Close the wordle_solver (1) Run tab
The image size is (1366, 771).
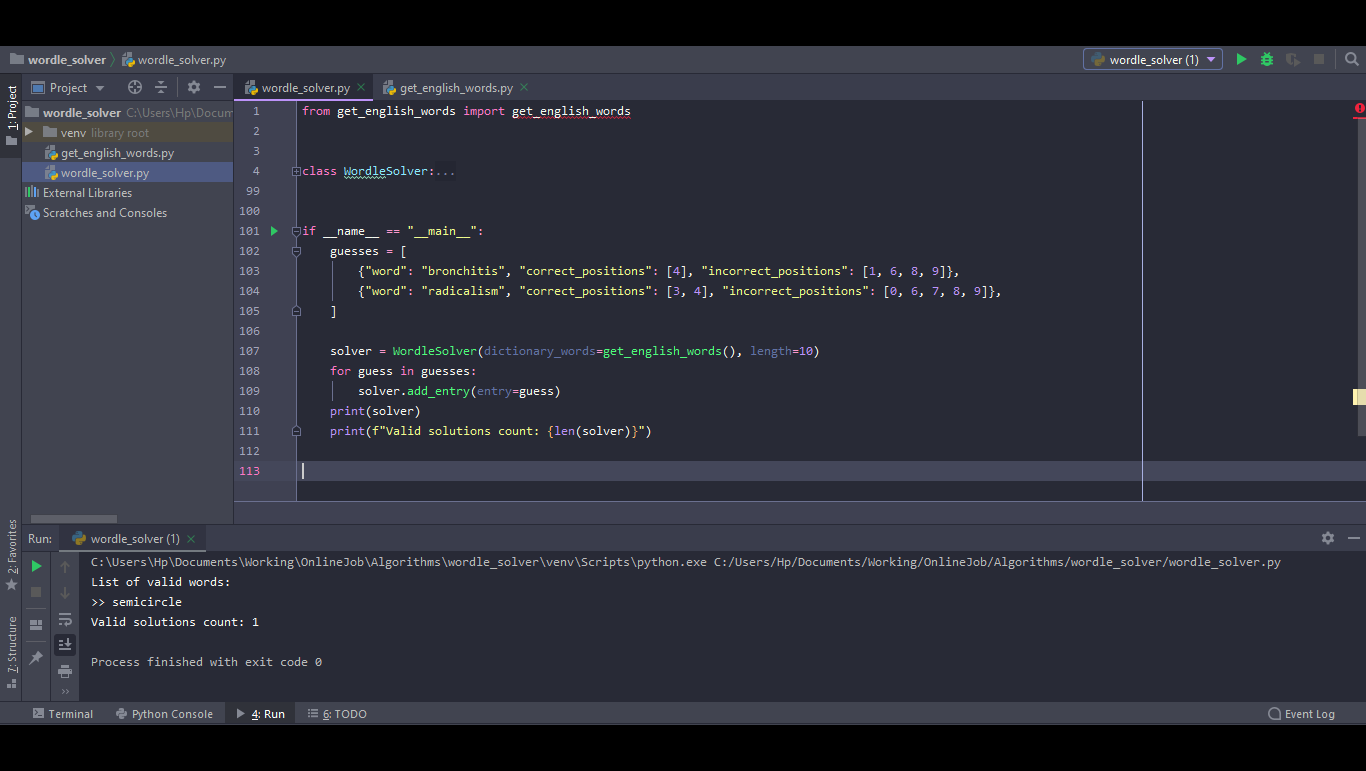pyautogui.click(x=191, y=539)
